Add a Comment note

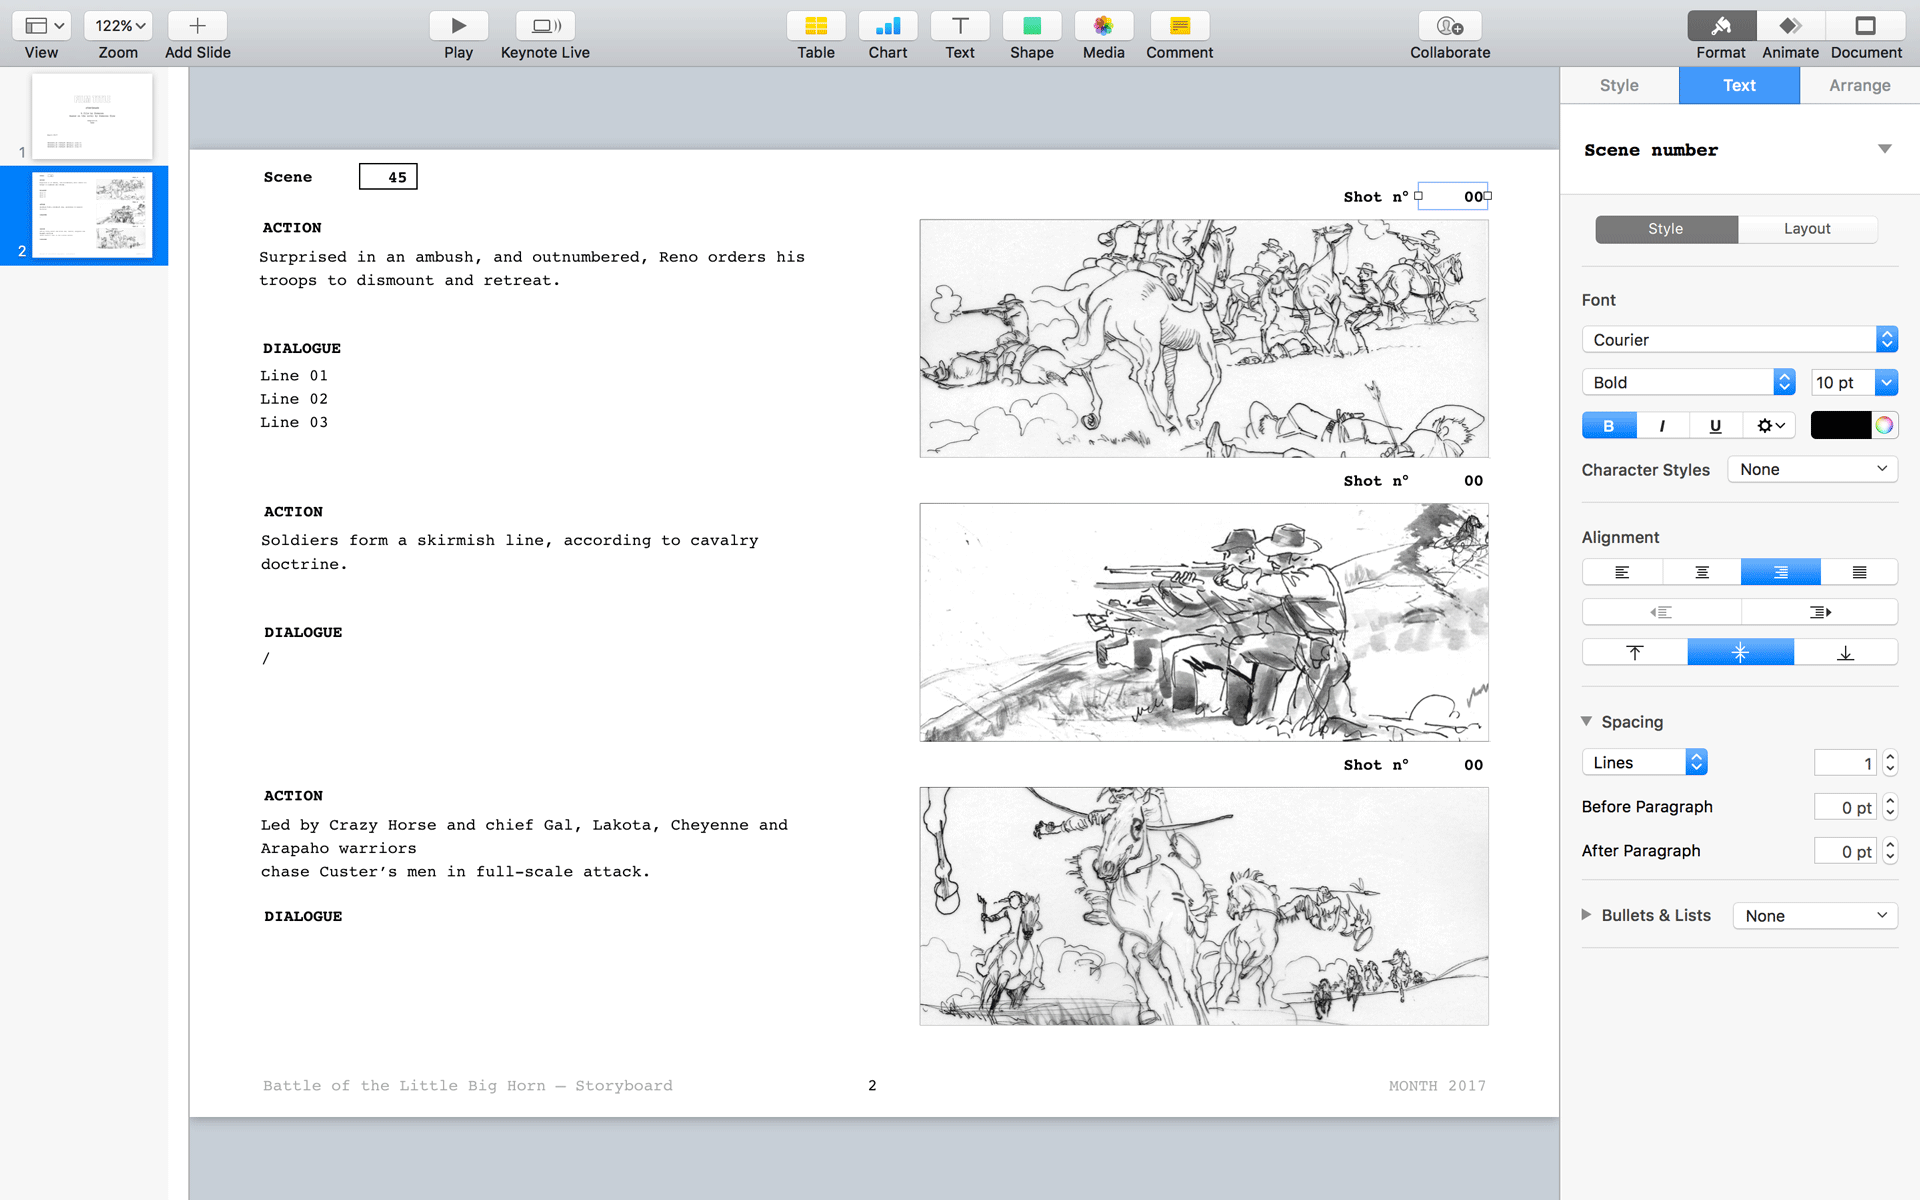click(x=1179, y=26)
